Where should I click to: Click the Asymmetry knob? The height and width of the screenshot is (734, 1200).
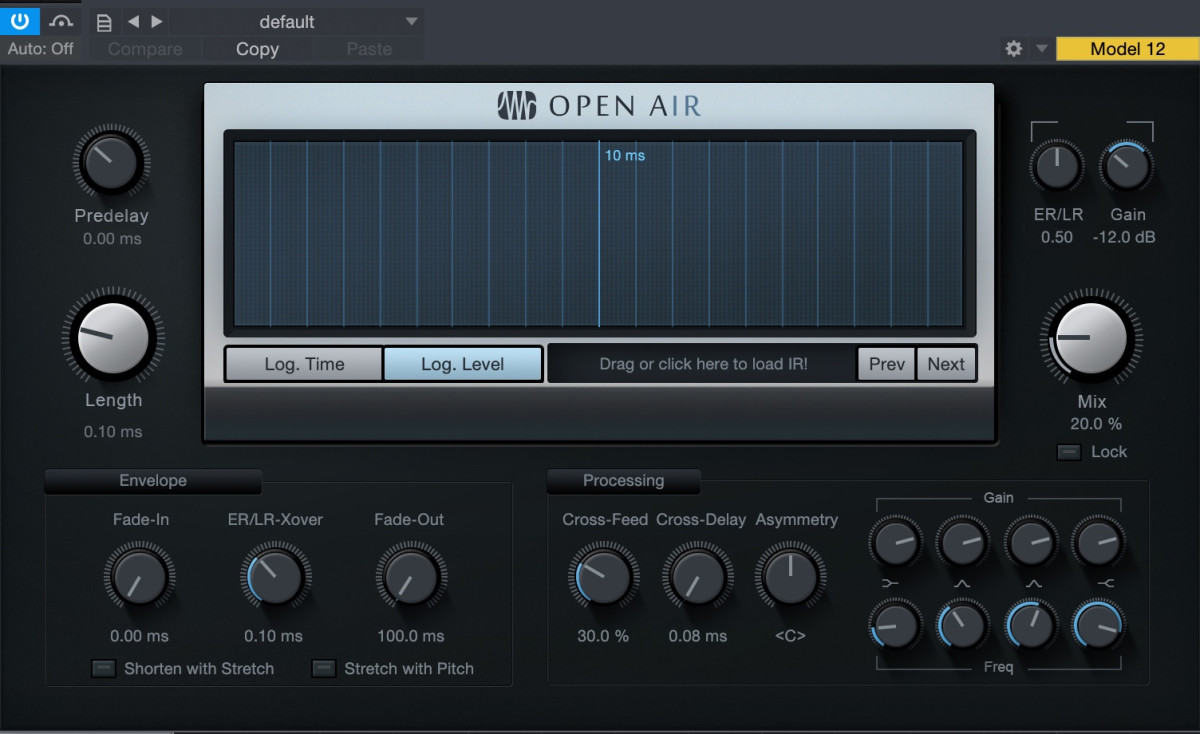790,577
